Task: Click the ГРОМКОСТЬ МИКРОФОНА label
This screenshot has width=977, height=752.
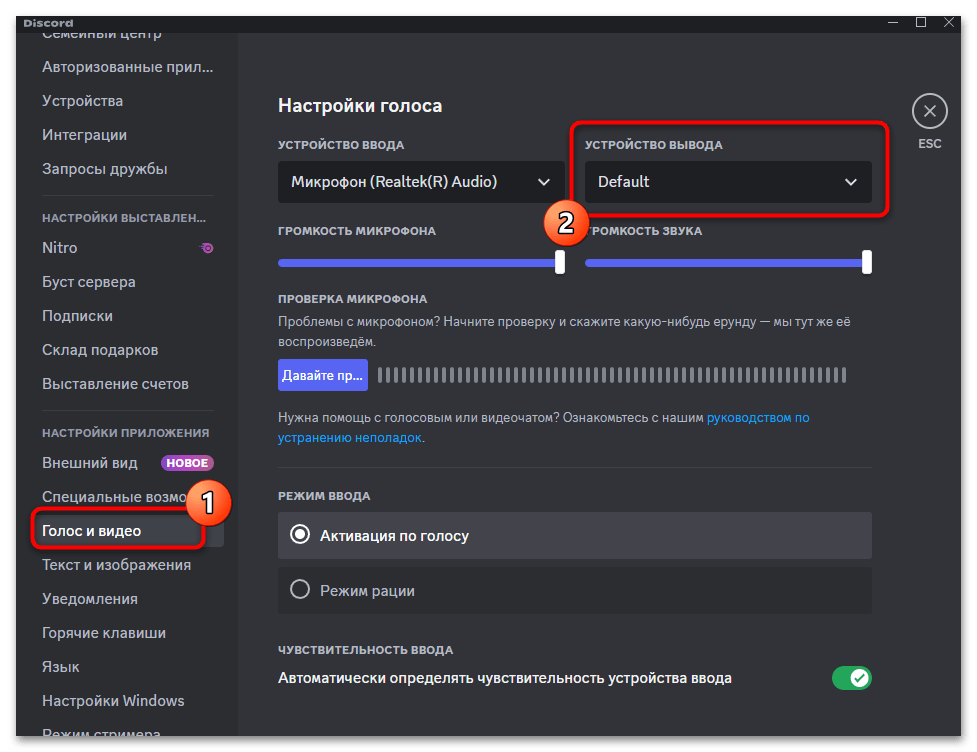Action: click(357, 231)
